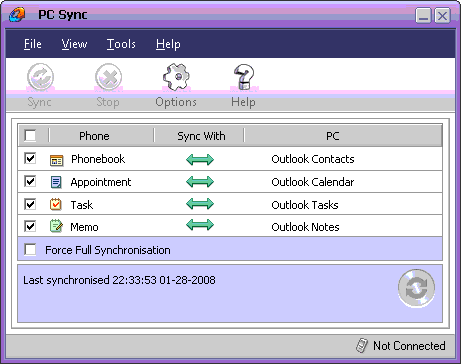
Task: Uncheck the Appointment checkbox
Action: click(x=30, y=181)
